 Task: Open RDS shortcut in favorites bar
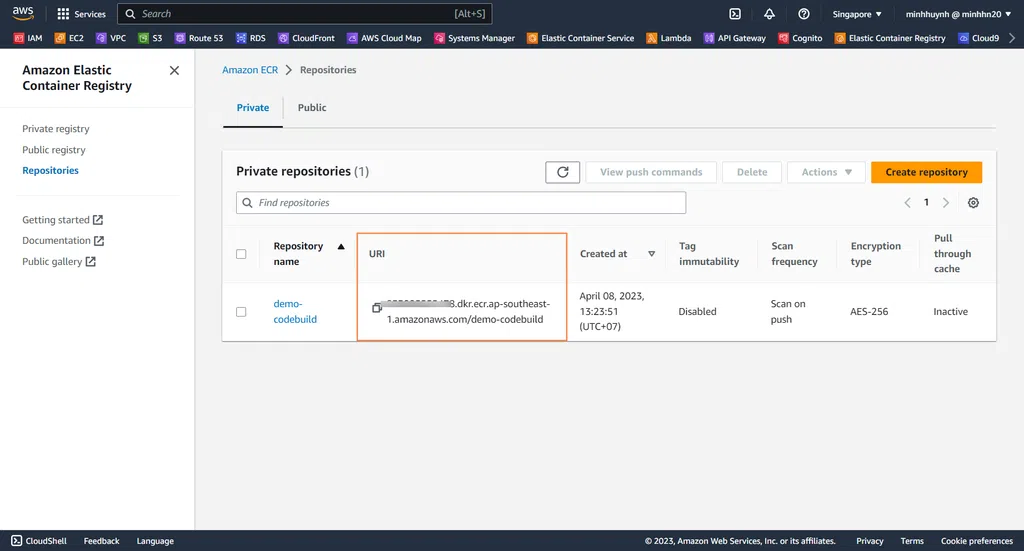[x=251, y=38]
